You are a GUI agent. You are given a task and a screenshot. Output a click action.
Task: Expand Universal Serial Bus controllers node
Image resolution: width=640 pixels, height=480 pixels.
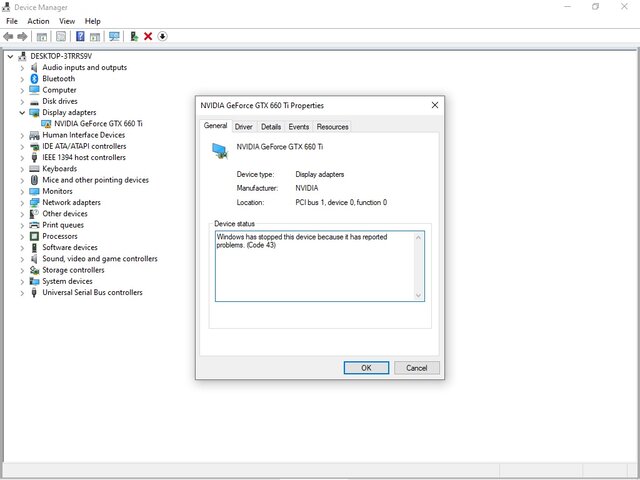22,293
